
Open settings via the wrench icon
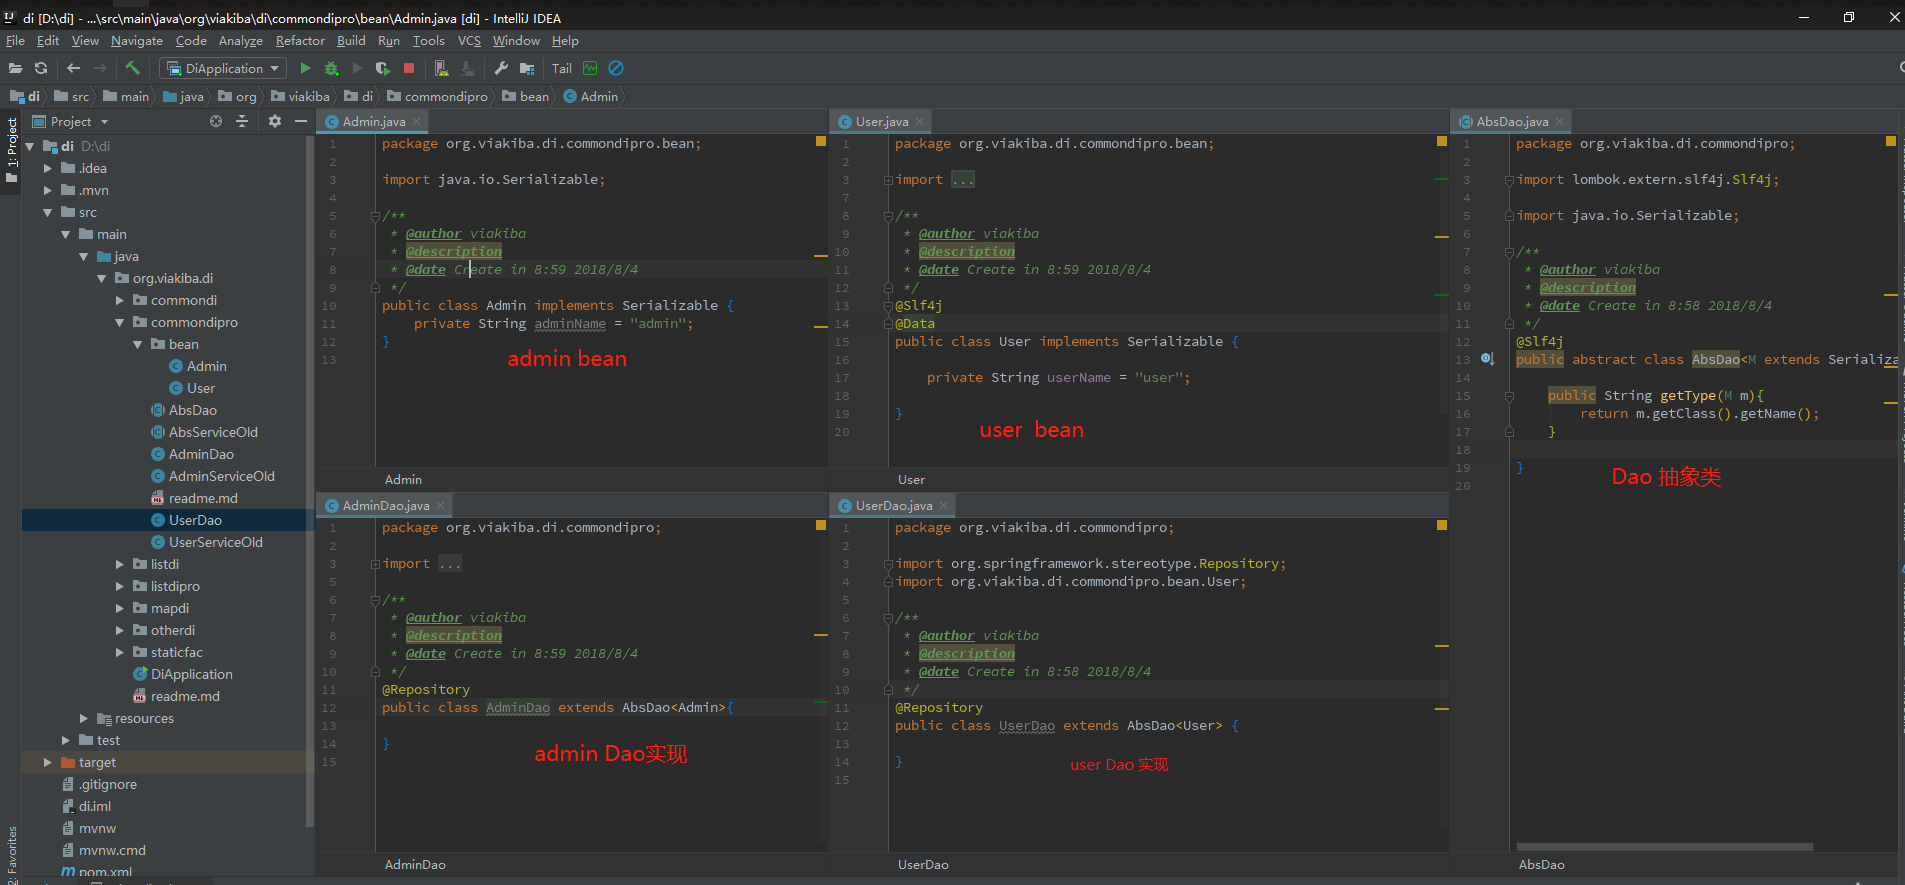click(501, 68)
